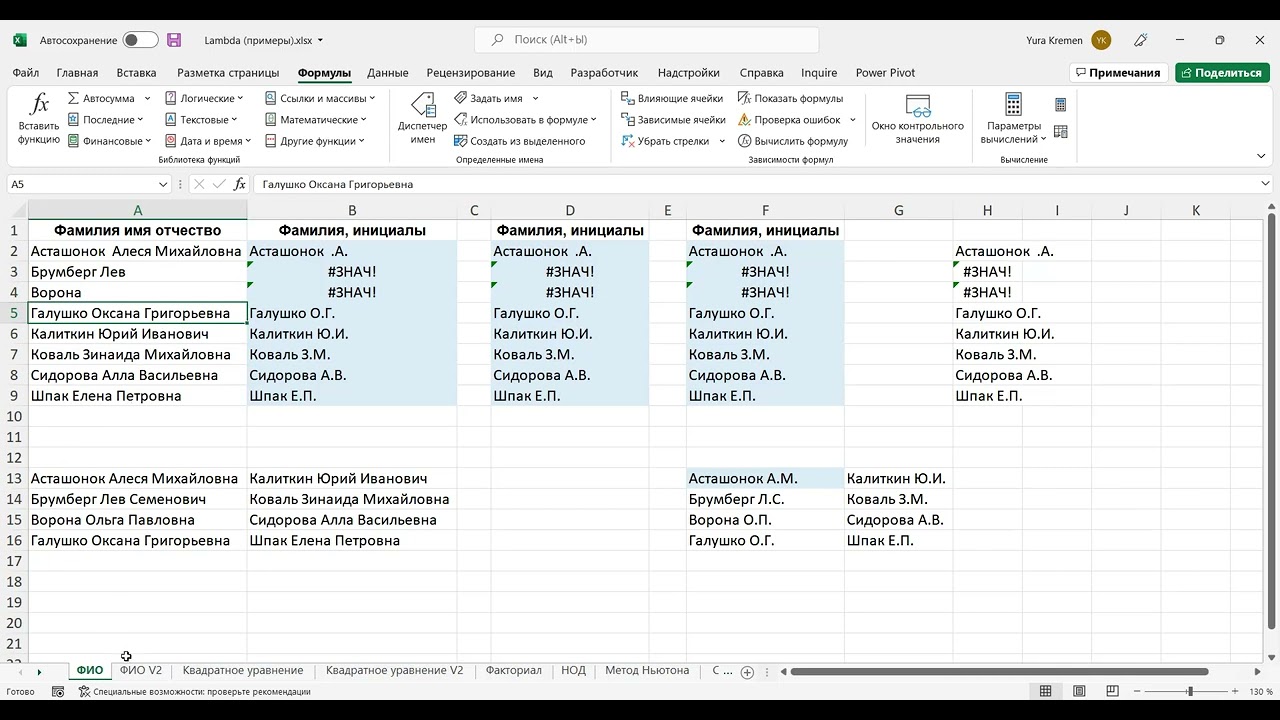Screen dimensions: 1280x720
Task: Open file name dropdown arrow in title bar
Action: coord(320,40)
